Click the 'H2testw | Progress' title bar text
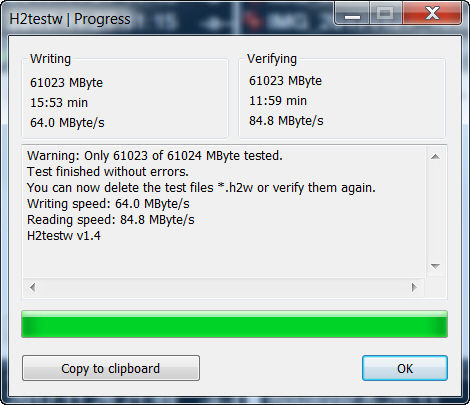470x405 pixels. (x=70, y=19)
